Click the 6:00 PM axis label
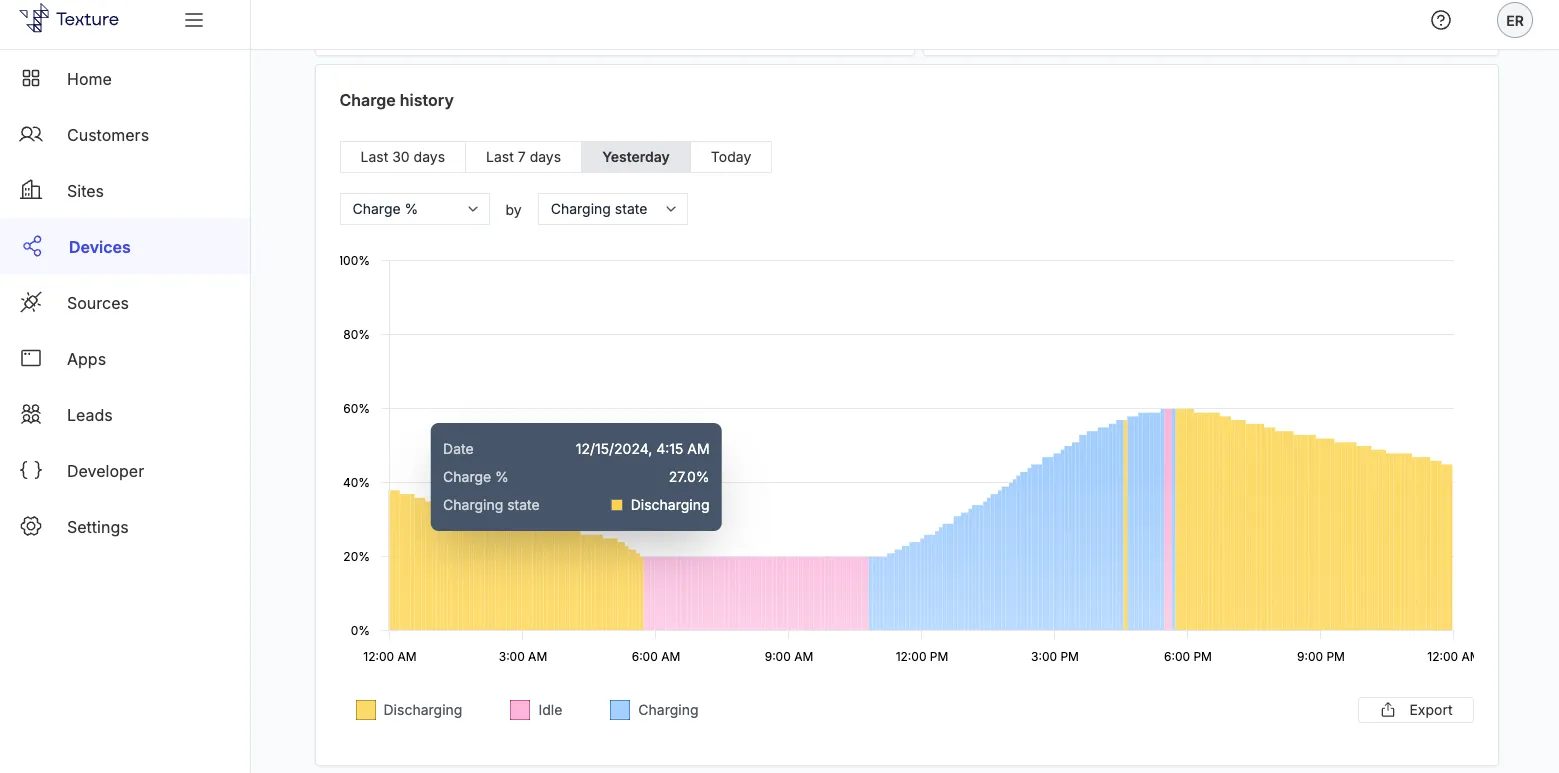 coord(1187,657)
